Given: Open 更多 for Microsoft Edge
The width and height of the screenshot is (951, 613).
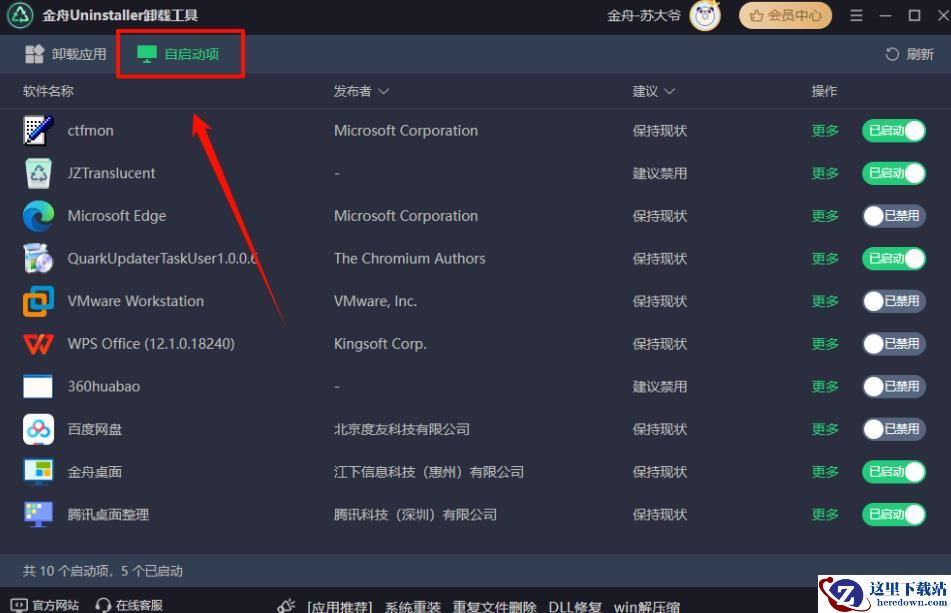Looking at the screenshot, I should point(825,216).
